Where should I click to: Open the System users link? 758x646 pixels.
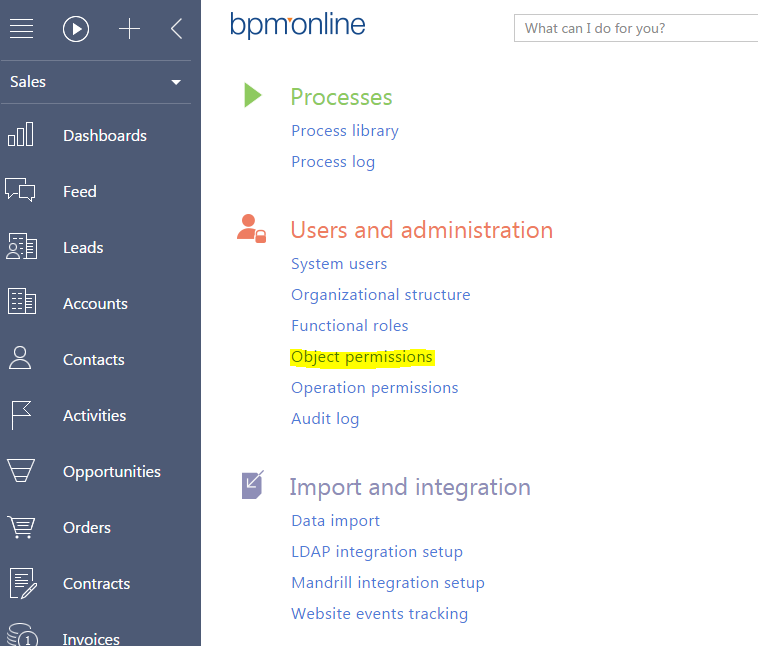coord(339,264)
